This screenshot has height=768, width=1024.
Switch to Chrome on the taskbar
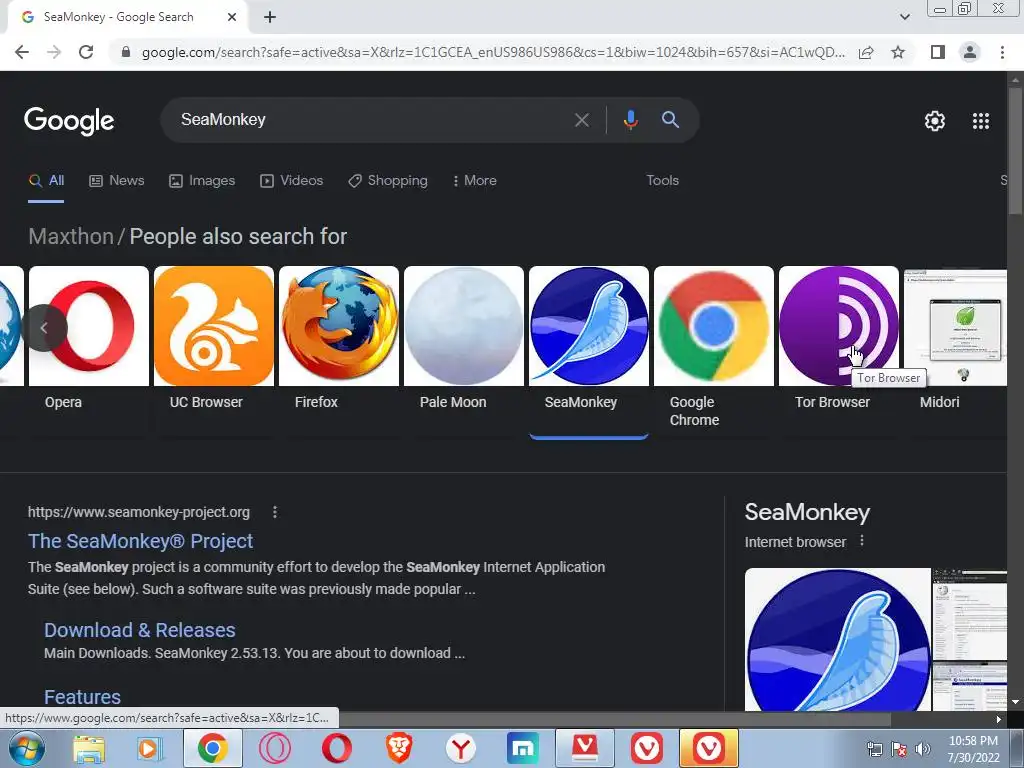point(212,748)
